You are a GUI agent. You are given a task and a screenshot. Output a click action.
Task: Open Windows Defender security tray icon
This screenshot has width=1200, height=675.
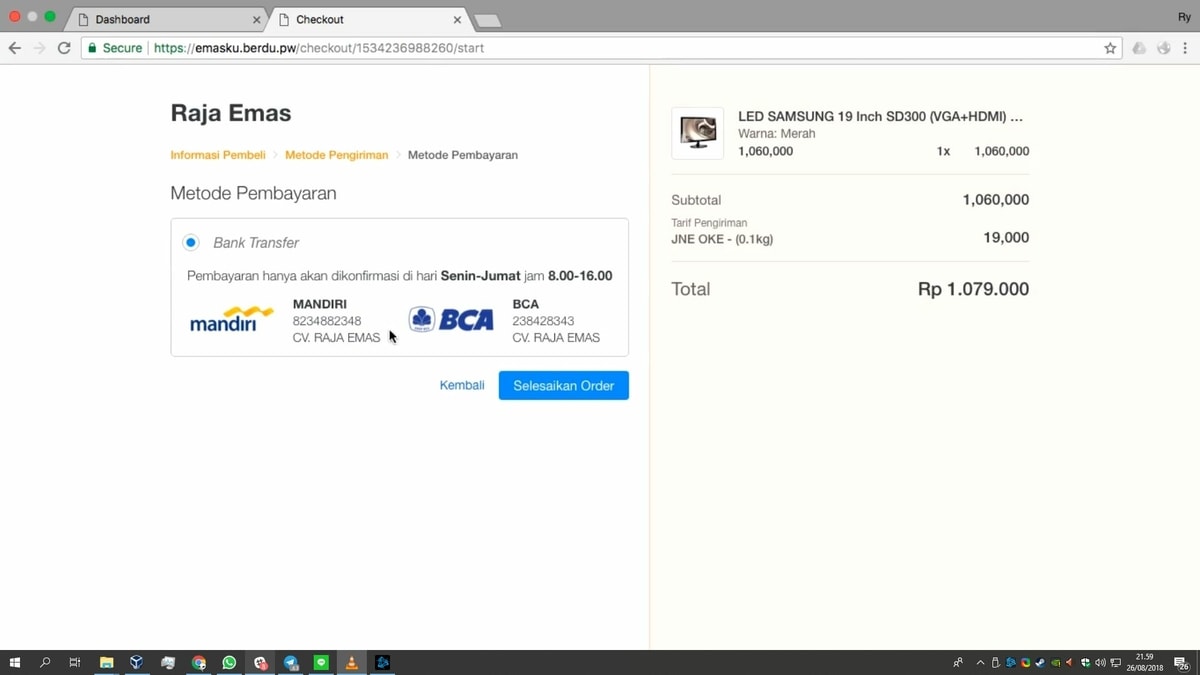click(x=1085, y=663)
